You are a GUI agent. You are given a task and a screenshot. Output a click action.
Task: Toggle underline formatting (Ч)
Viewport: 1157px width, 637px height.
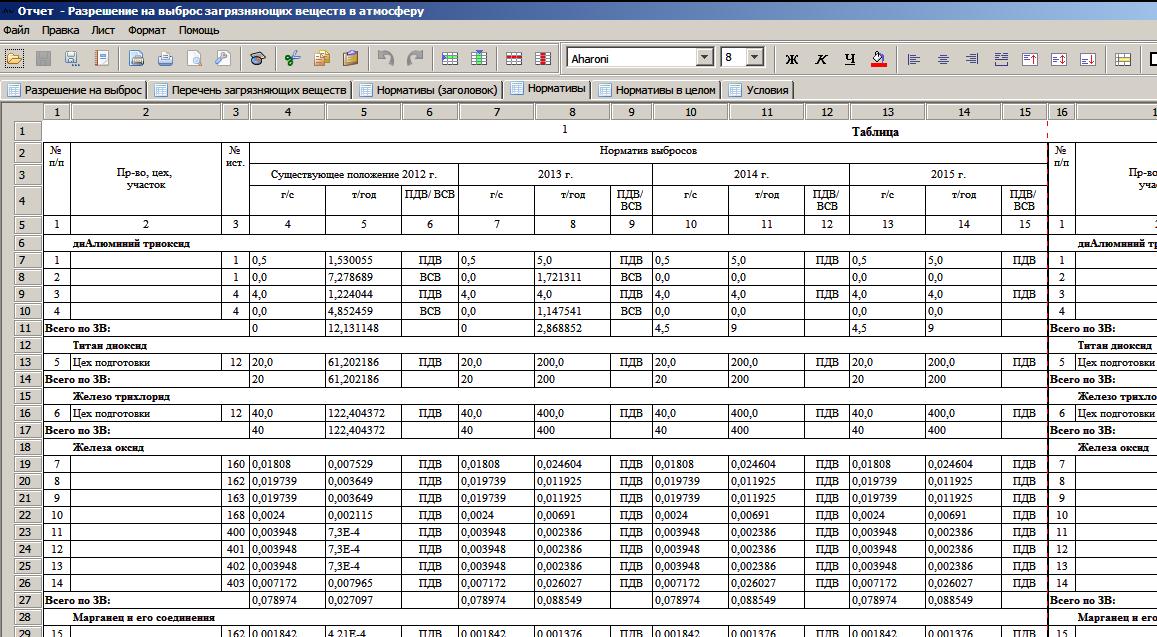click(850, 59)
